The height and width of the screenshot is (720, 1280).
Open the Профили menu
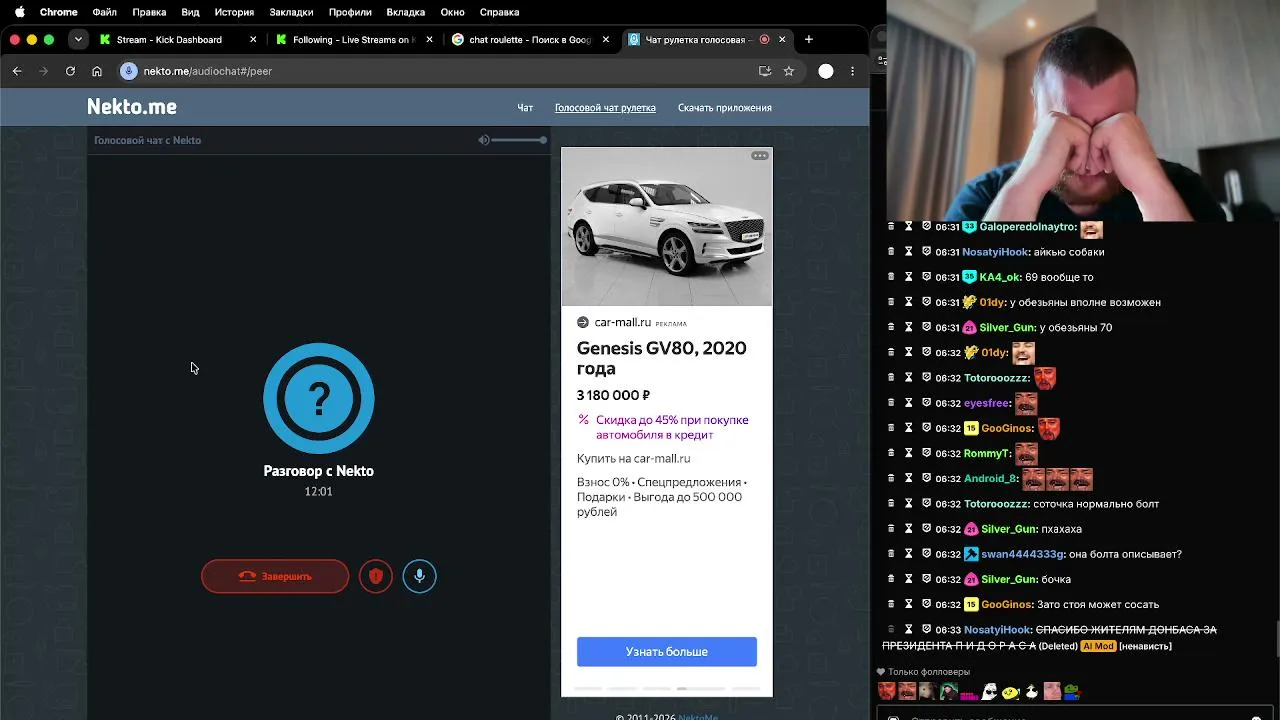(350, 12)
